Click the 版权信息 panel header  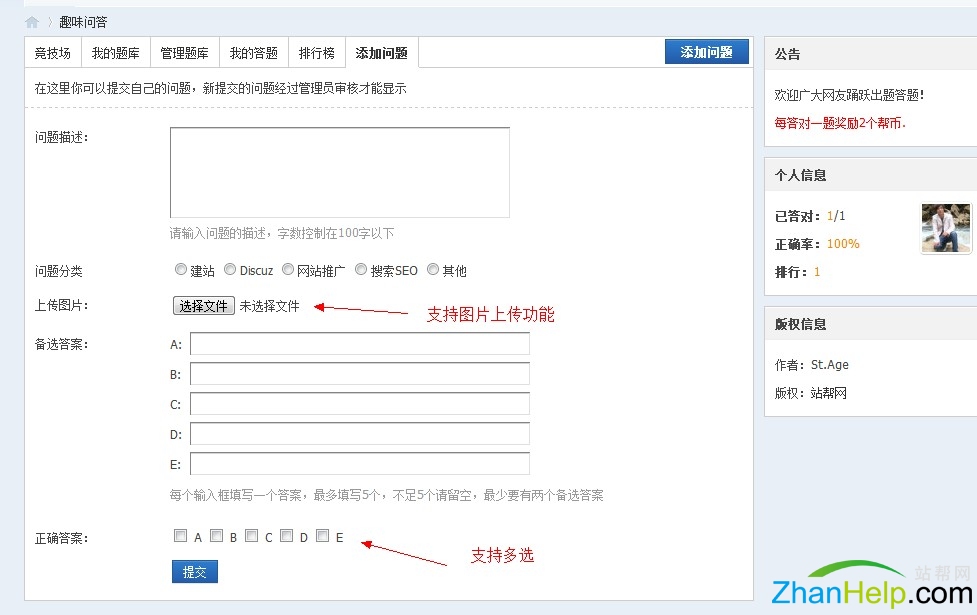coord(870,324)
